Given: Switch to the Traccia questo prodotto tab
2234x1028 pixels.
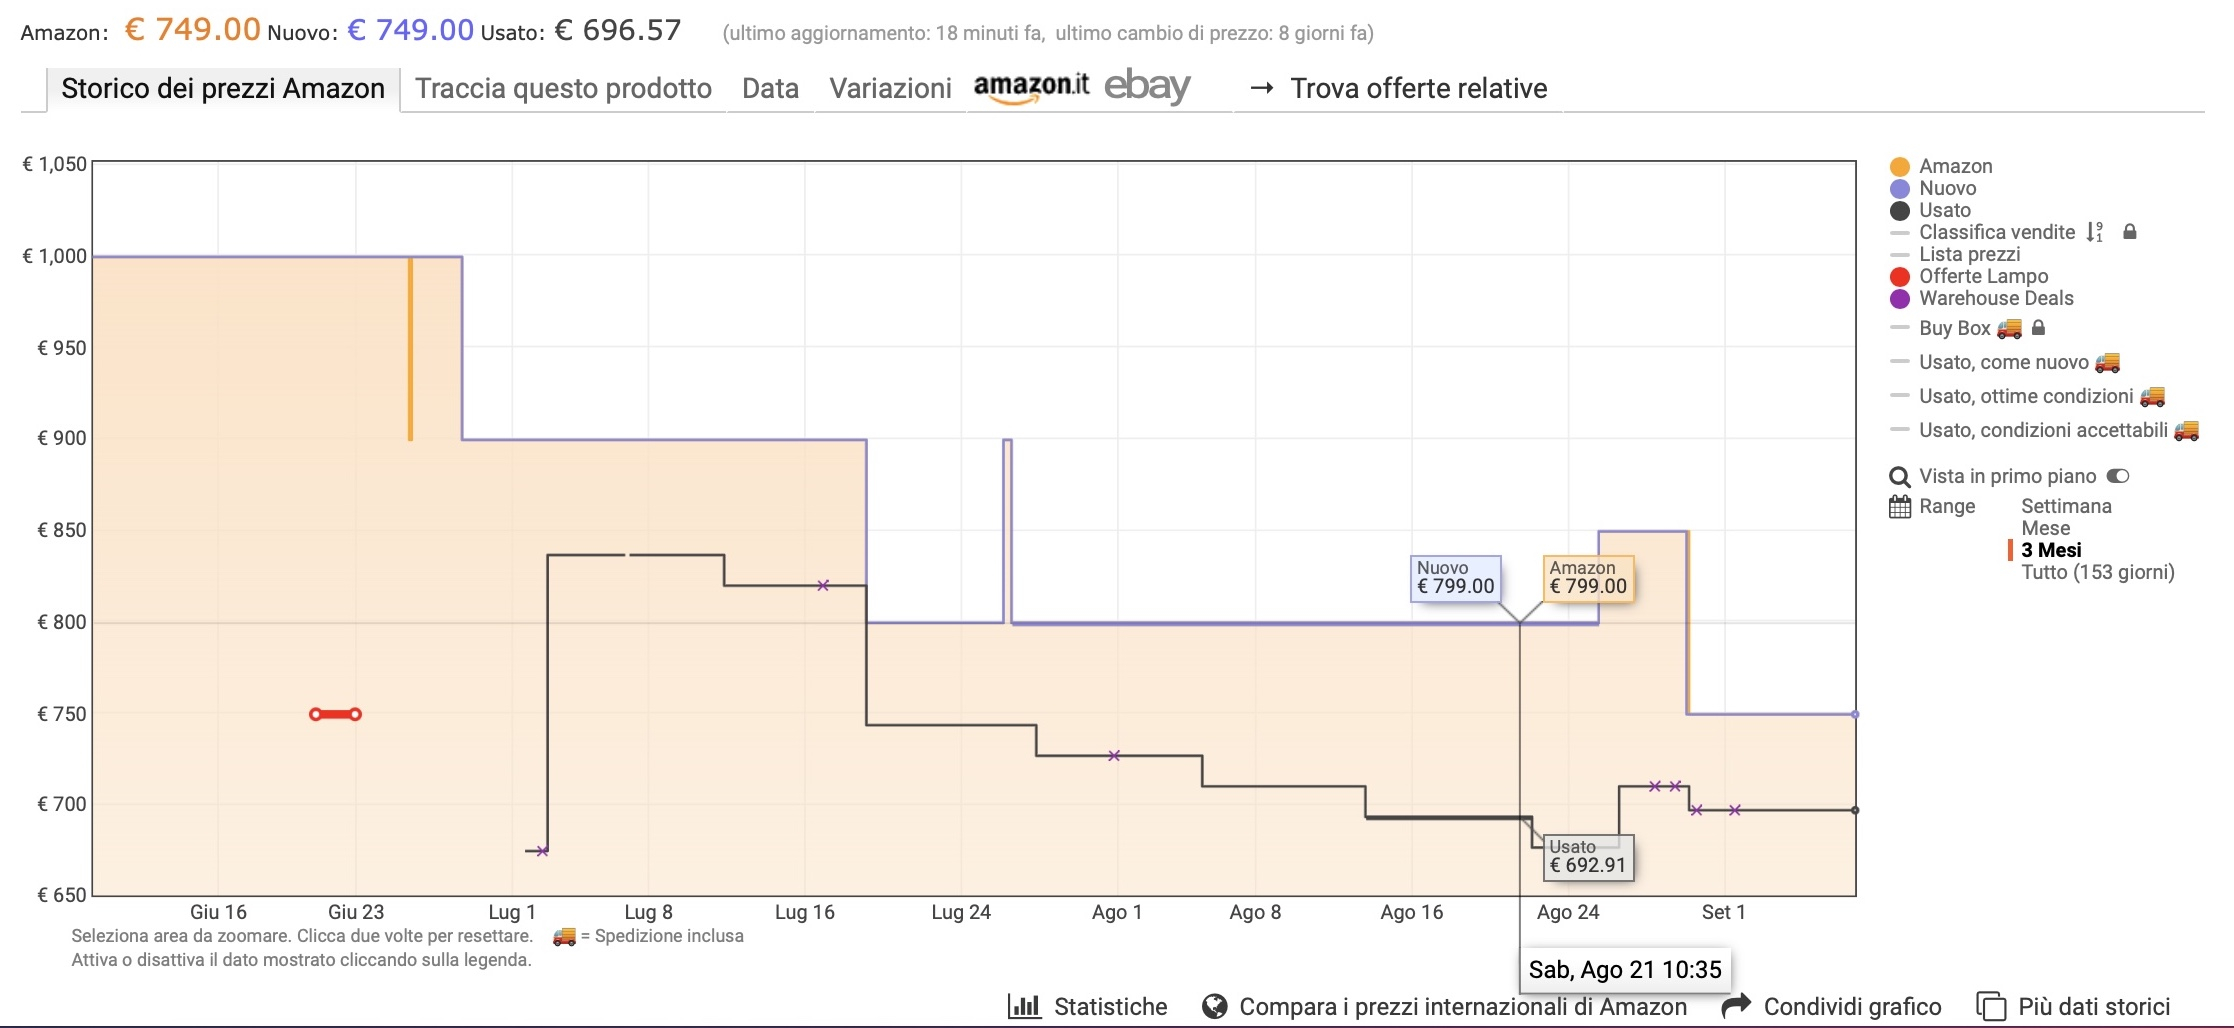Looking at the screenshot, I should point(563,89).
